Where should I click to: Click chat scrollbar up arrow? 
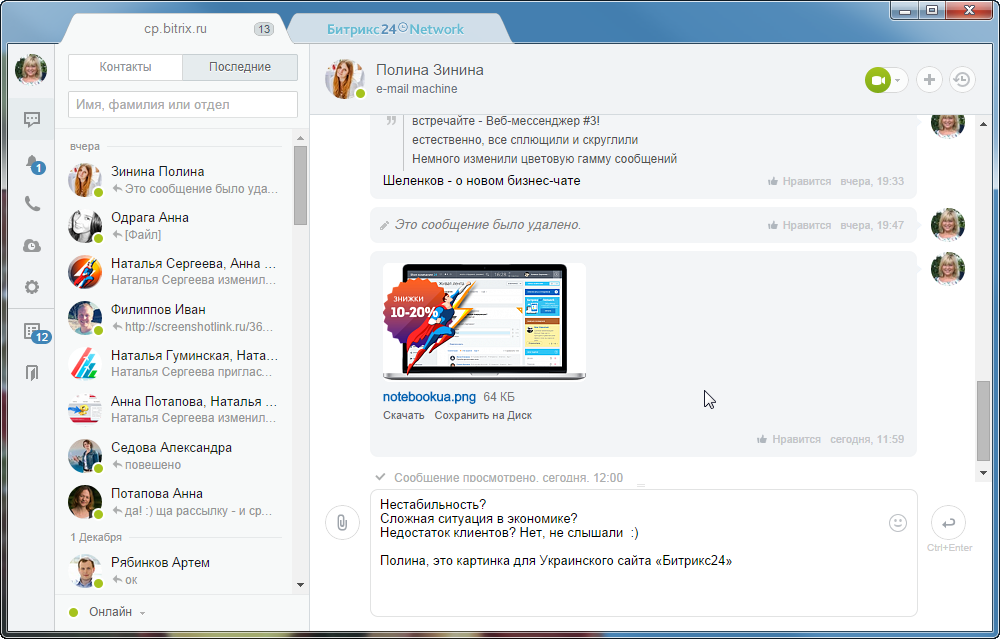pyautogui.click(x=983, y=124)
